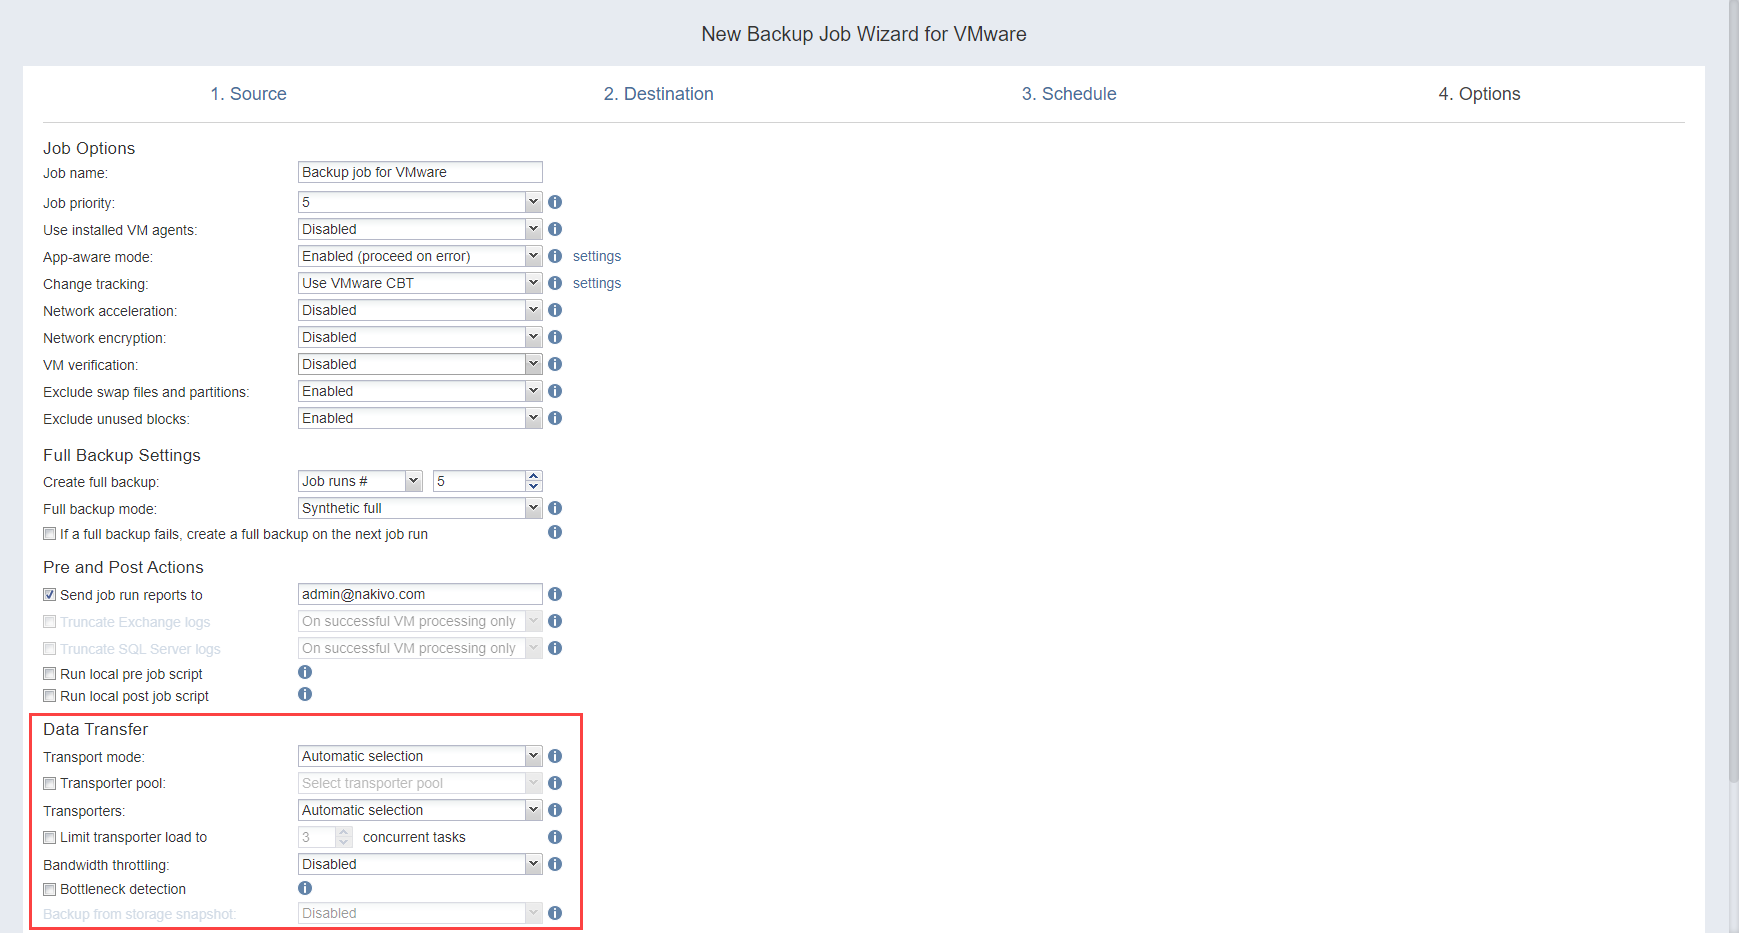Image resolution: width=1739 pixels, height=933 pixels.
Task: Click info icon for Transporters
Action: point(555,810)
